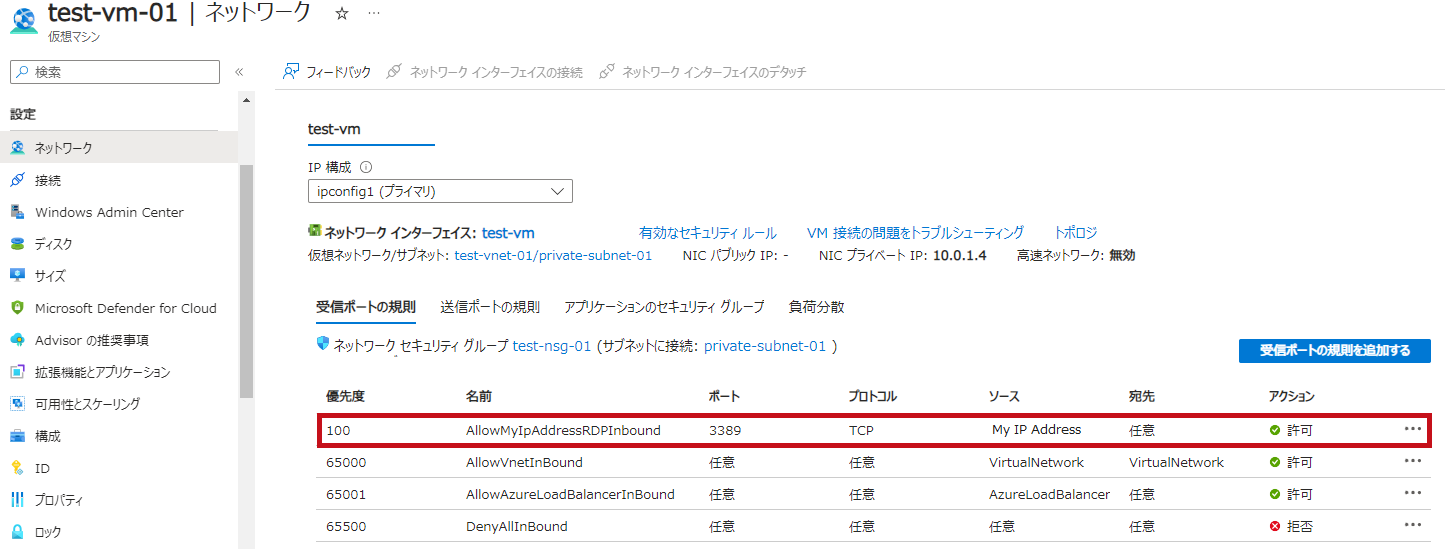
Task: Click the 可用性とスケーリング icon
Action: click(17, 404)
